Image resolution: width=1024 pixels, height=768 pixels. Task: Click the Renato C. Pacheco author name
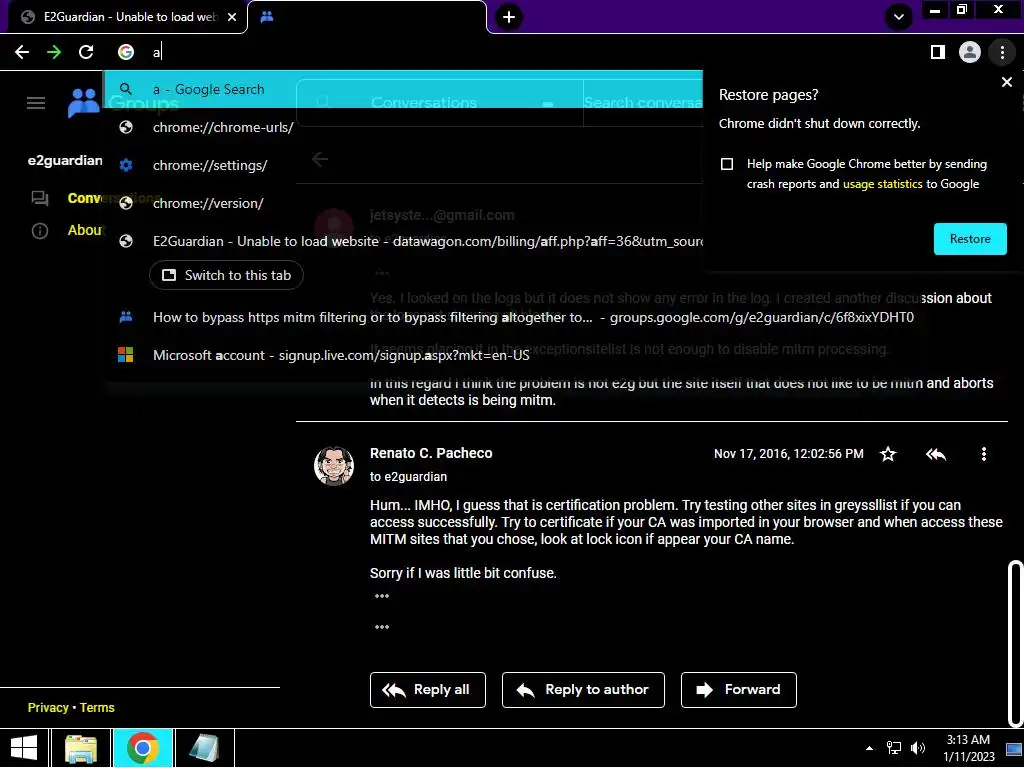[x=431, y=453]
